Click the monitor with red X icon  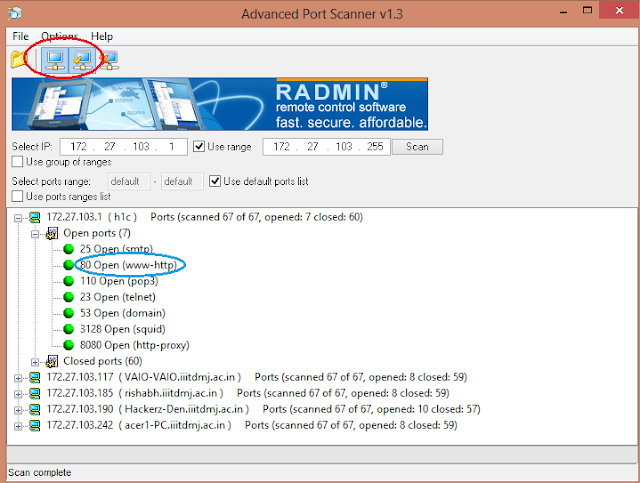pos(109,60)
